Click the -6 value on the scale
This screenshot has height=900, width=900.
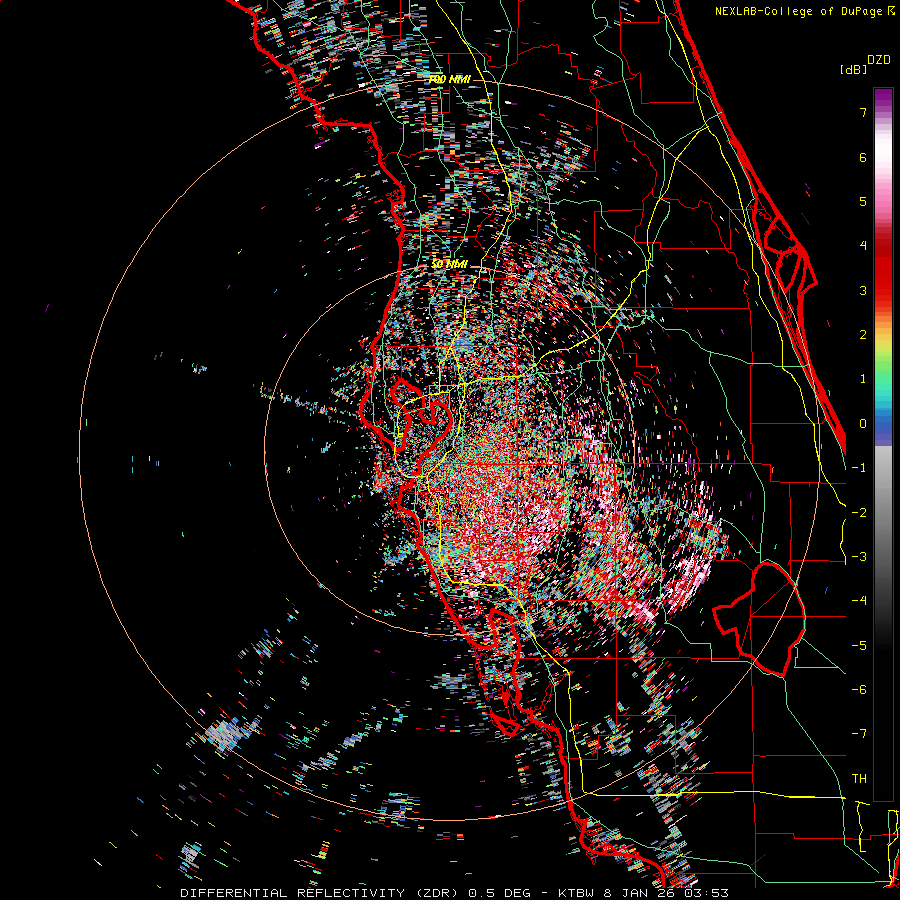859,690
